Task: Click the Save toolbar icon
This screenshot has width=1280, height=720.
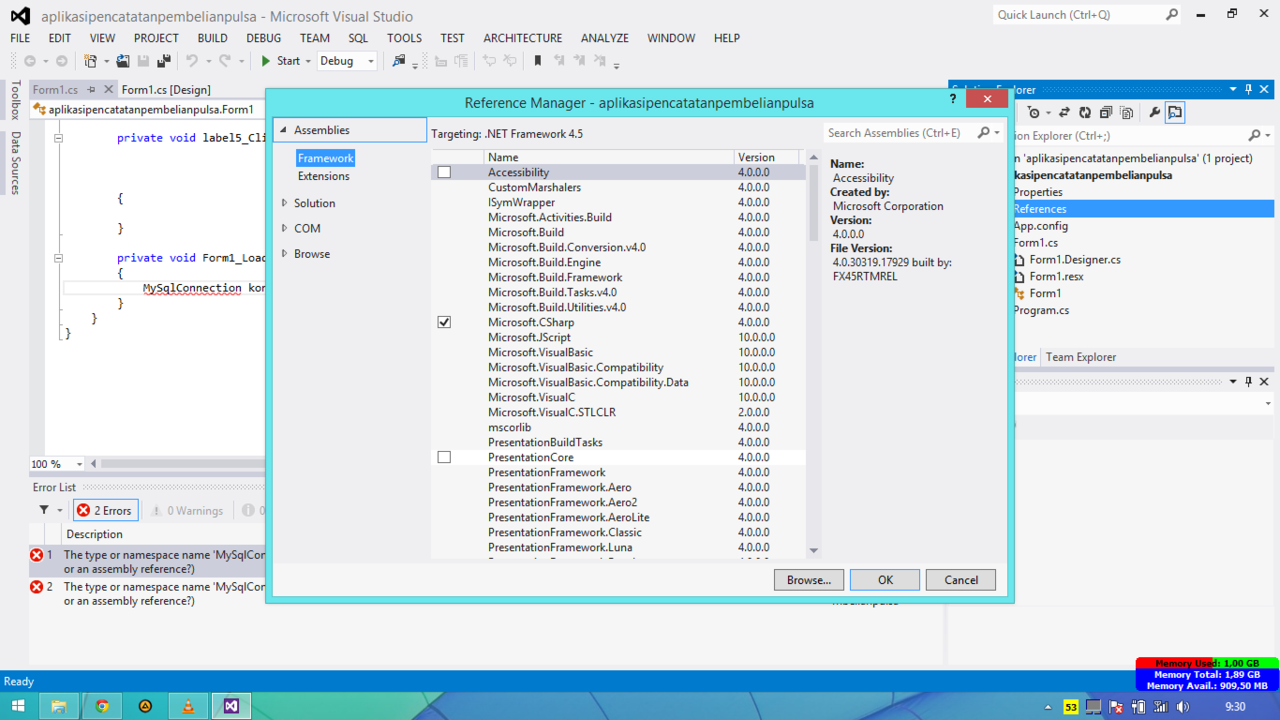Action: click(143, 61)
